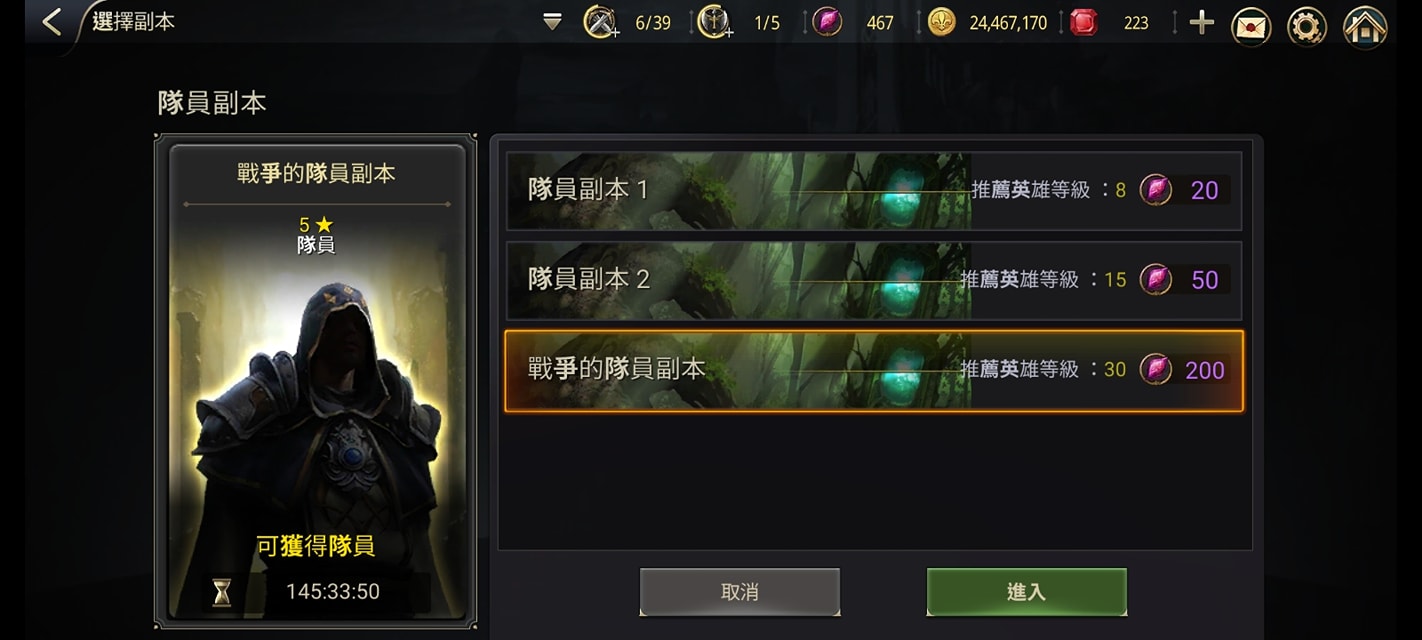Expand the resource bar dropdown triangle
The height and width of the screenshot is (640, 1422).
[x=552, y=22]
